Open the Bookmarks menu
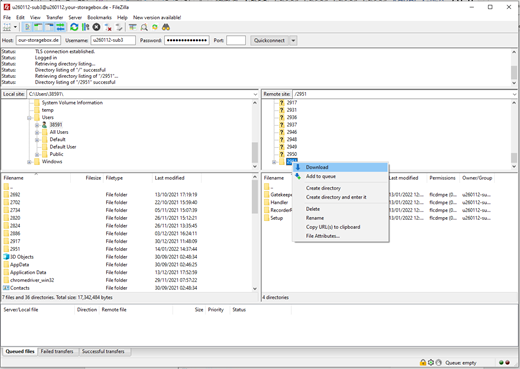Viewport: 520px width, 369px height. coord(99,17)
